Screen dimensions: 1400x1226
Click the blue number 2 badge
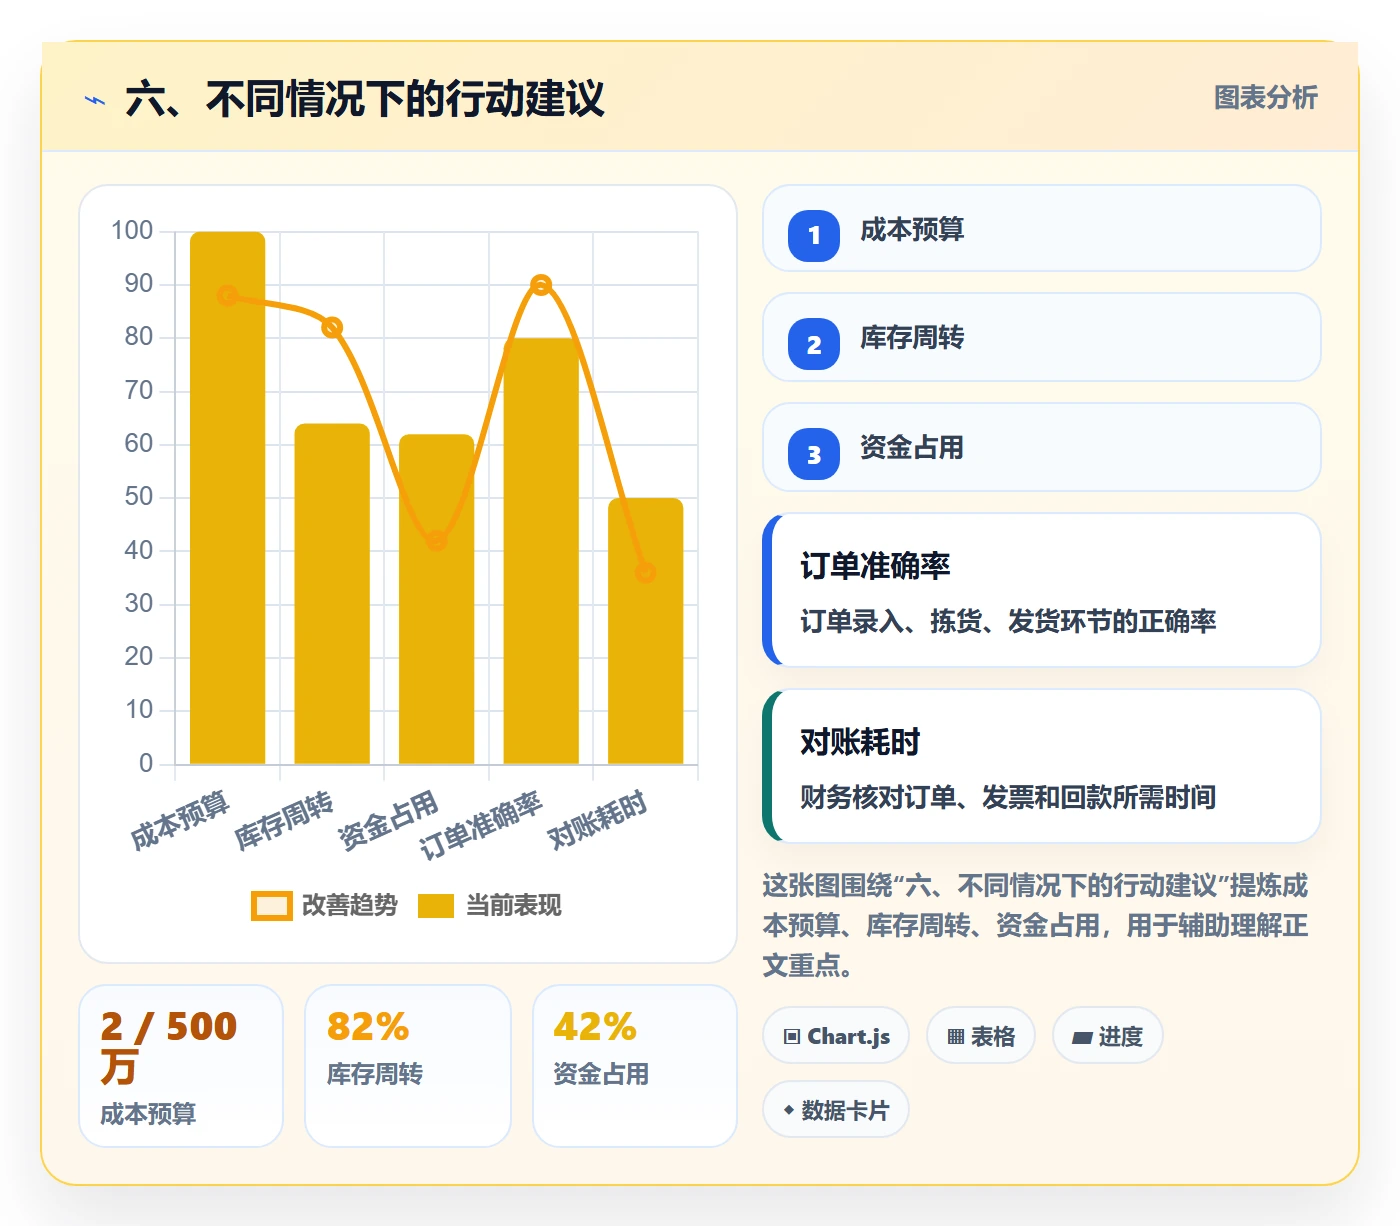[x=814, y=344]
